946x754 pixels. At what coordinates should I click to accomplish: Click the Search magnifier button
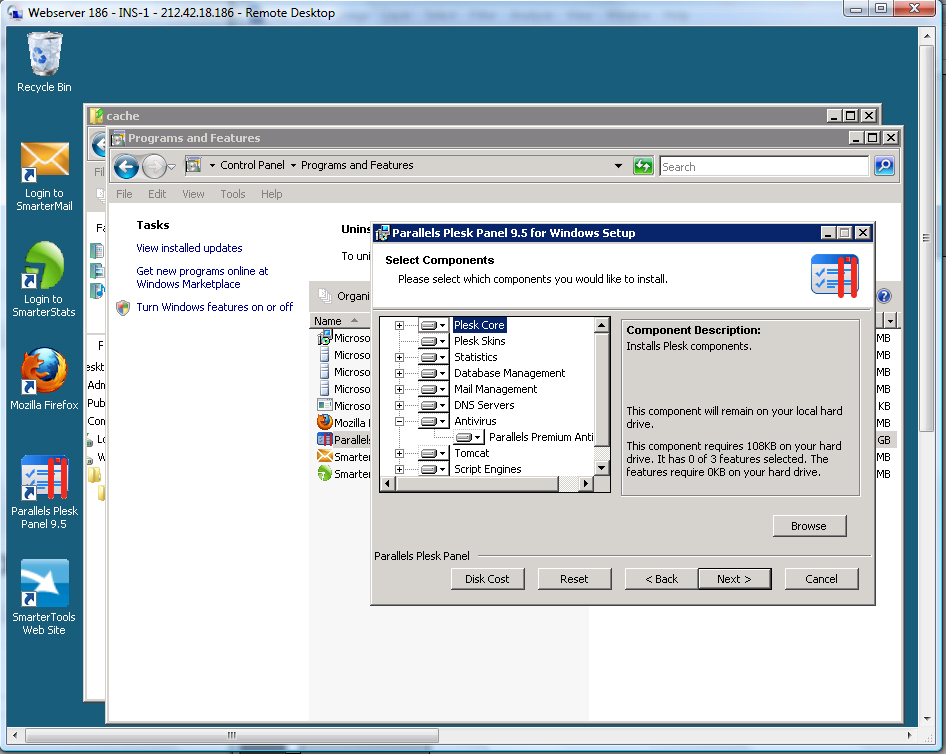pyautogui.click(x=884, y=166)
